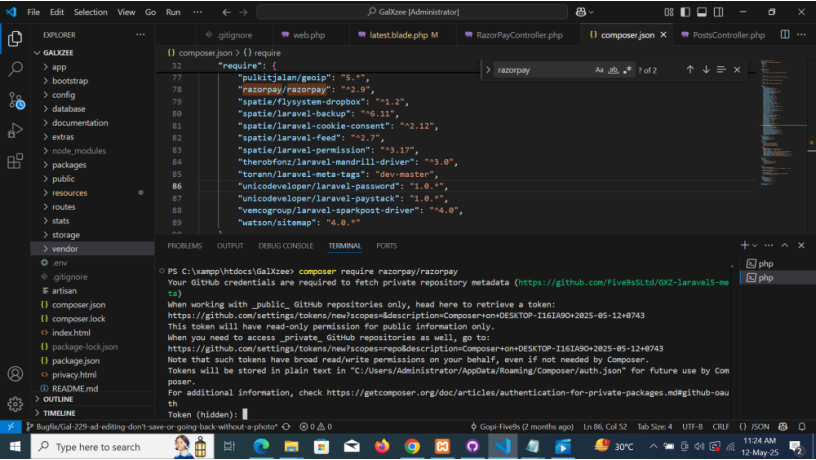Add a new terminal with plus icon
The width and height of the screenshot is (816, 460).
pos(744,245)
